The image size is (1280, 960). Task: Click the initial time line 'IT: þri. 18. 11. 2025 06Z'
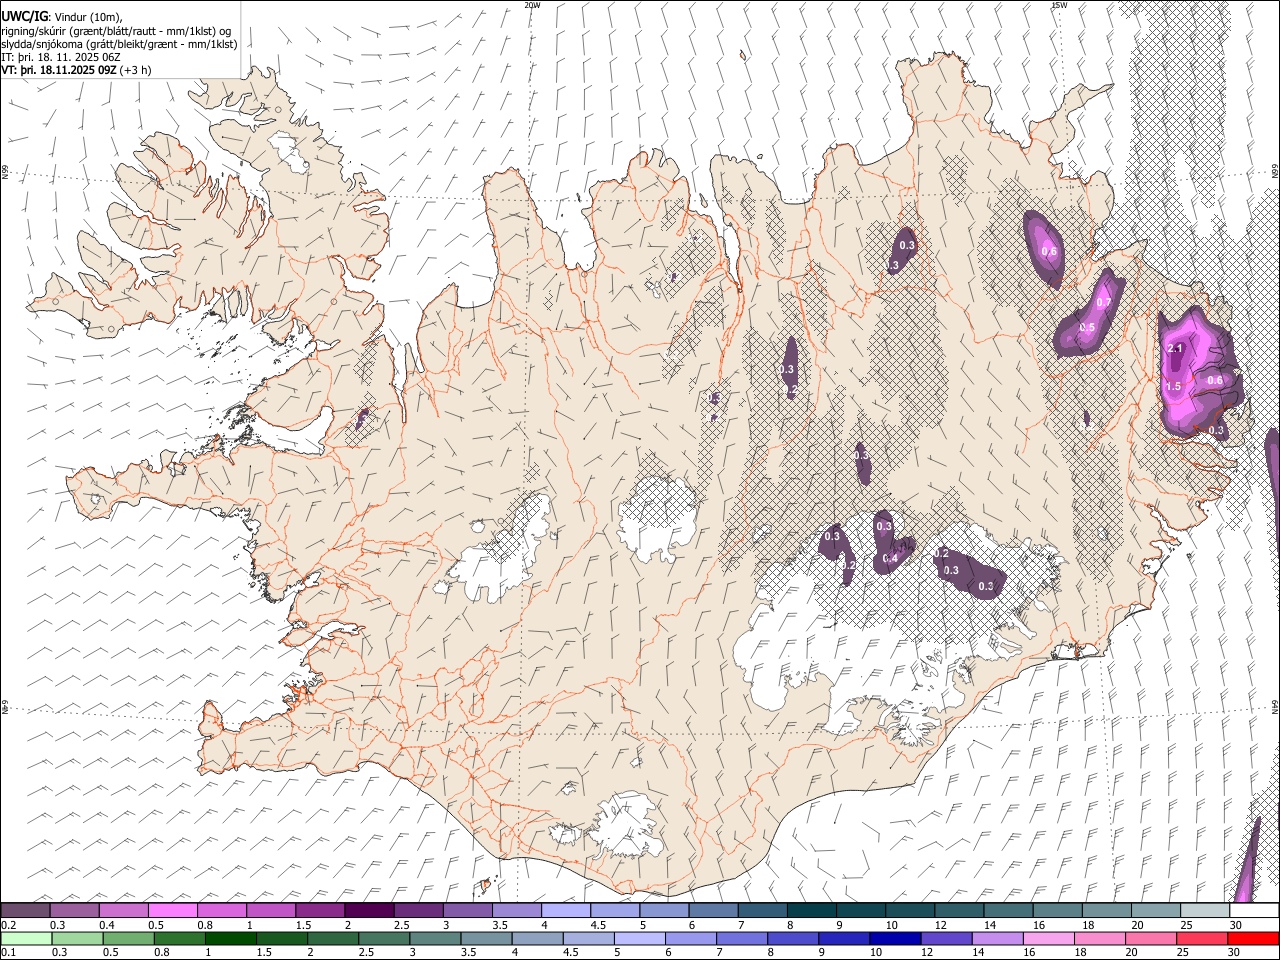click(x=61, y=57)
